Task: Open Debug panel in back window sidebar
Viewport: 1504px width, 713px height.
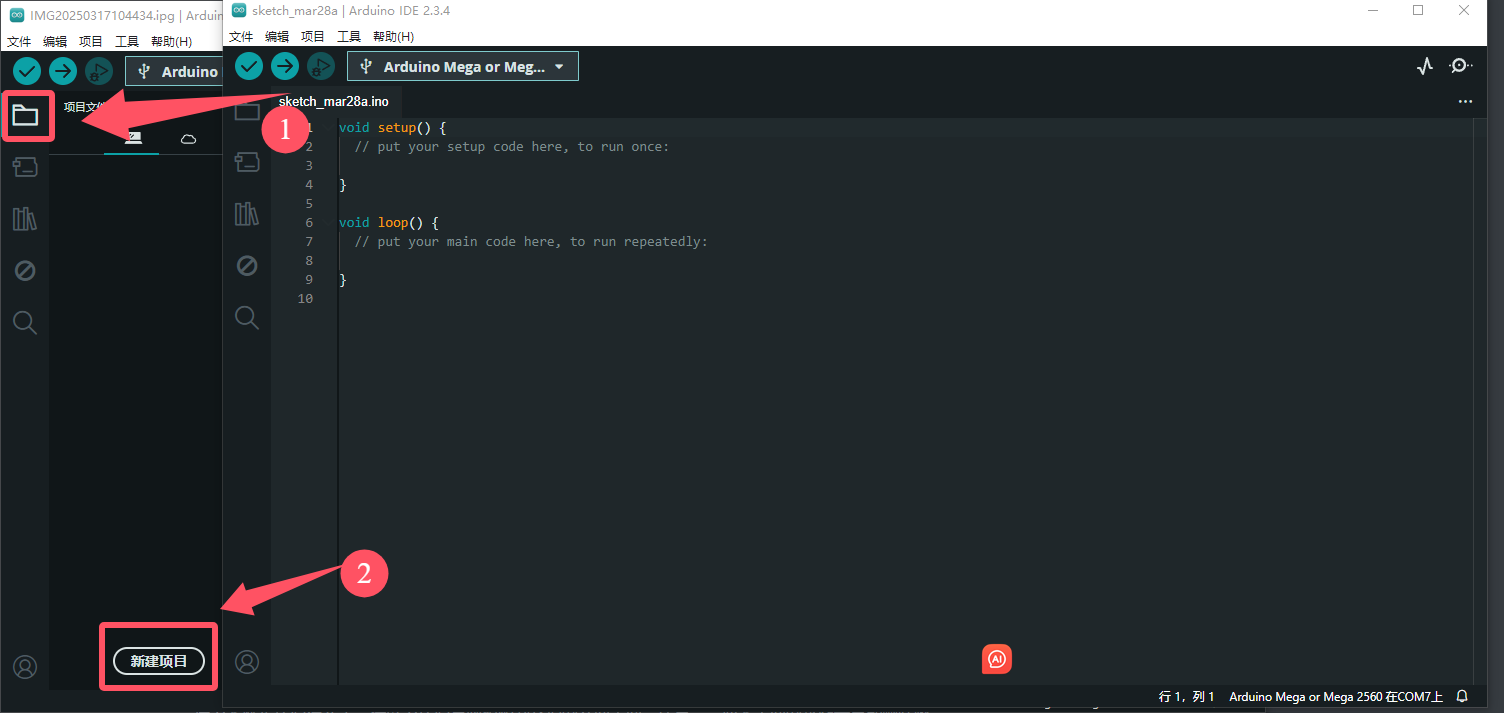Action: pyautogui.click(x=25, y=271)
